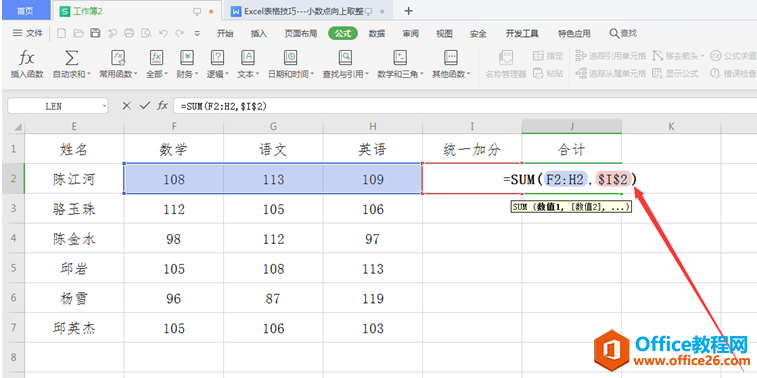The height and width of the screenshot is (378, 757).
Task: Switch to the 插入 ribbon tab
Action: [x=259, y=33]
